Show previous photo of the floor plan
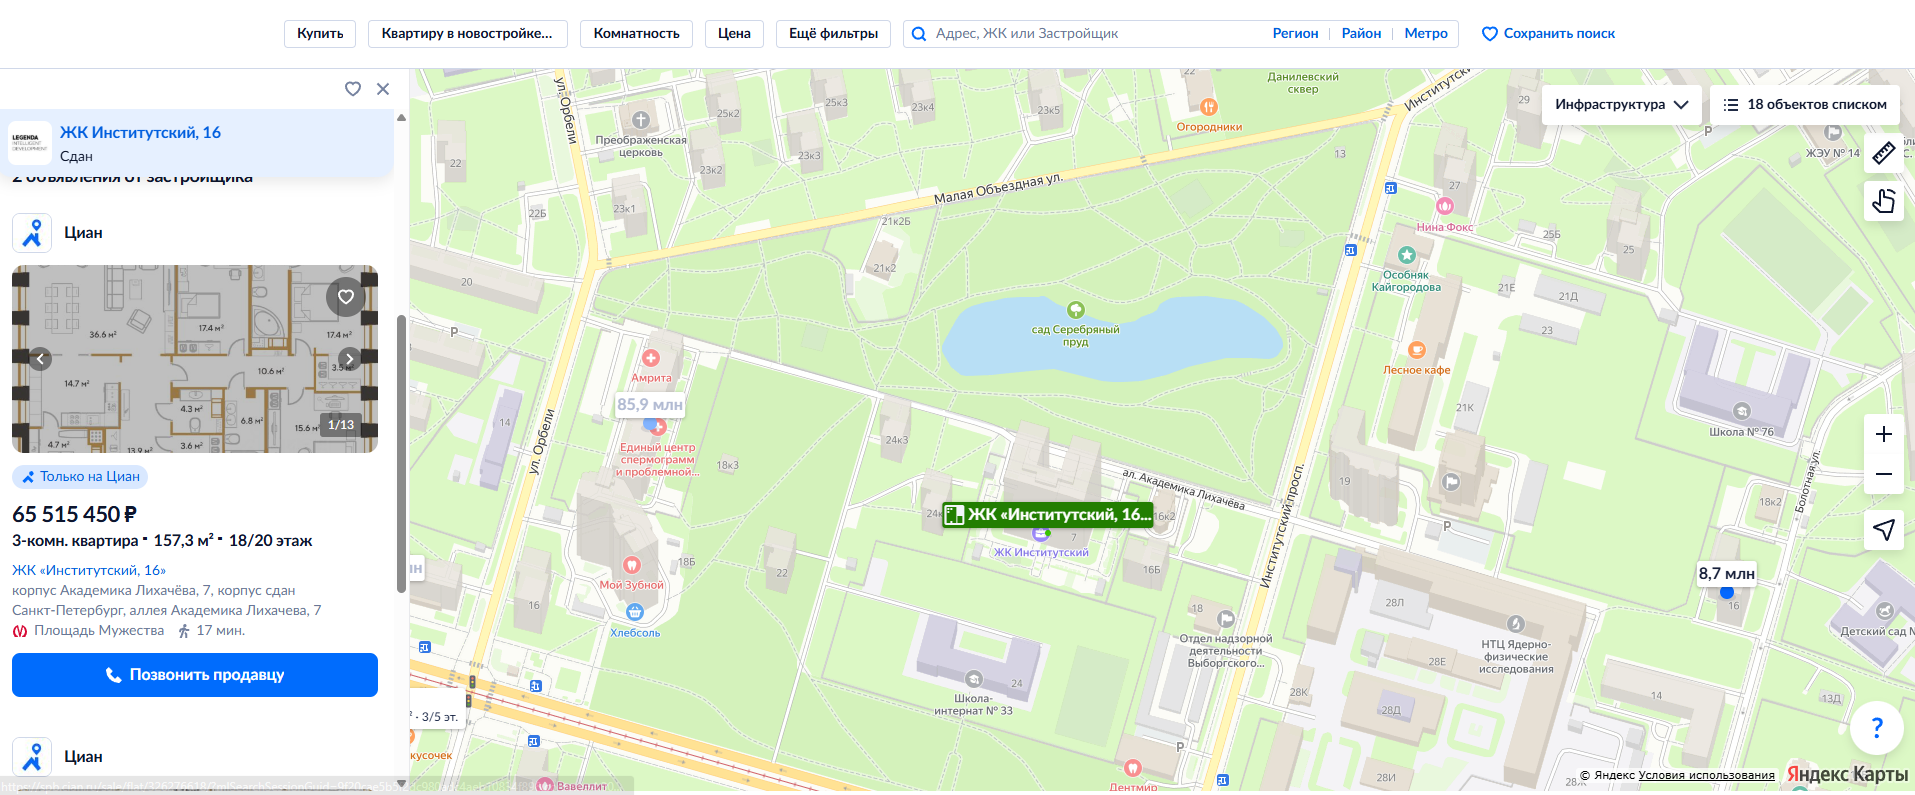This screenshot has height=795, width=1915. tap(40, 358)
